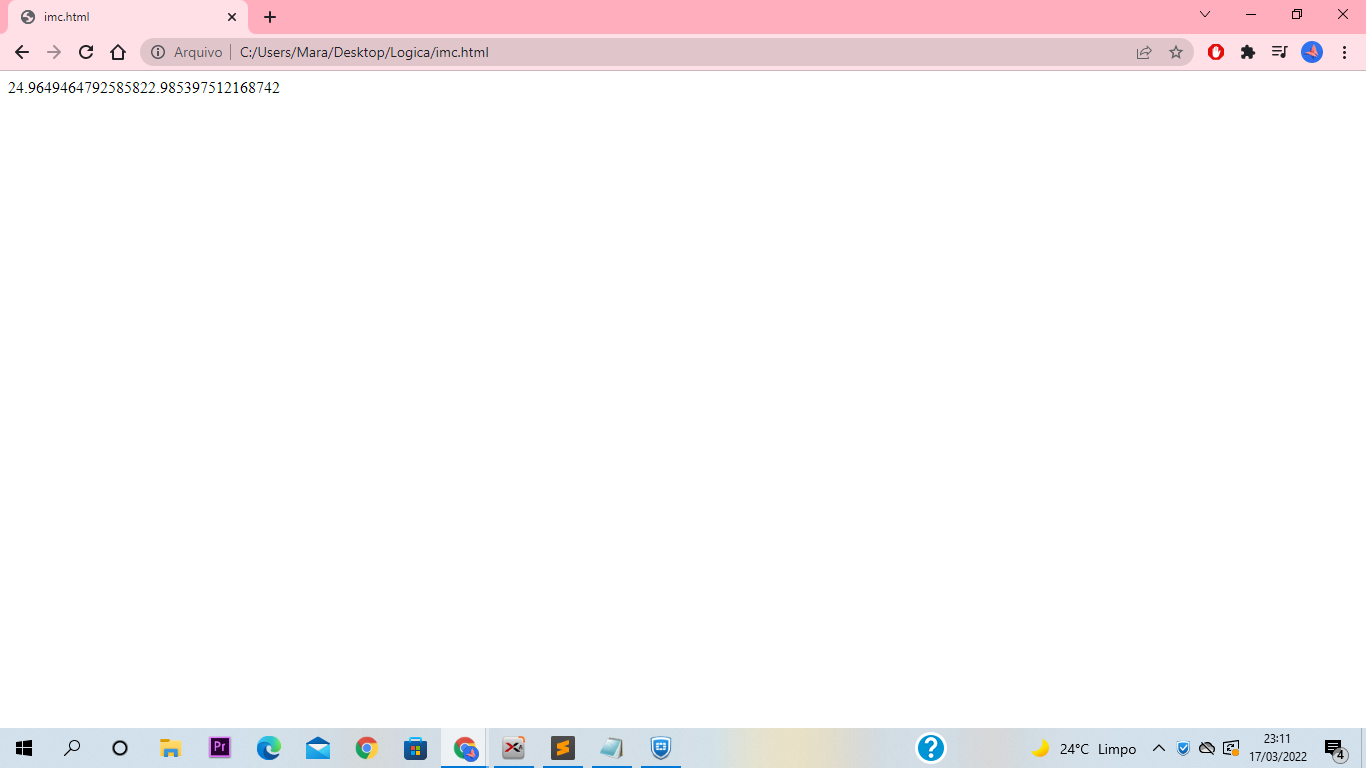Open Windows Security tray icon
Image resolution: width=1366 pixels, height=768 pixels.
click(1184, 749)
